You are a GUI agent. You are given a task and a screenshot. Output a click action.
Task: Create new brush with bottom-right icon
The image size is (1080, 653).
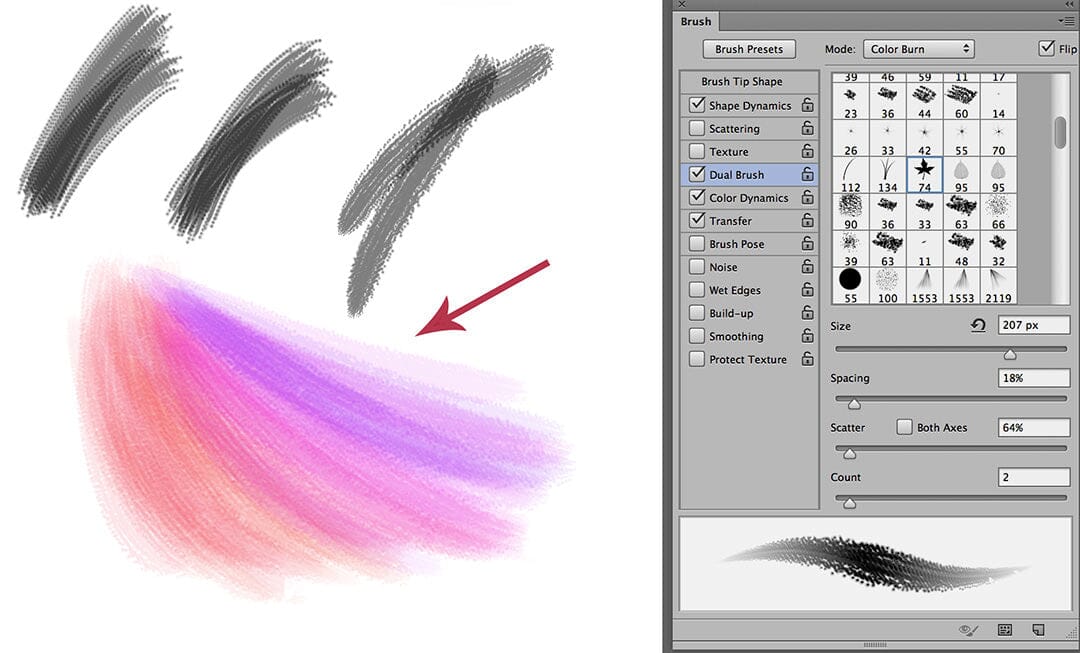click(x=1038, y=630)
